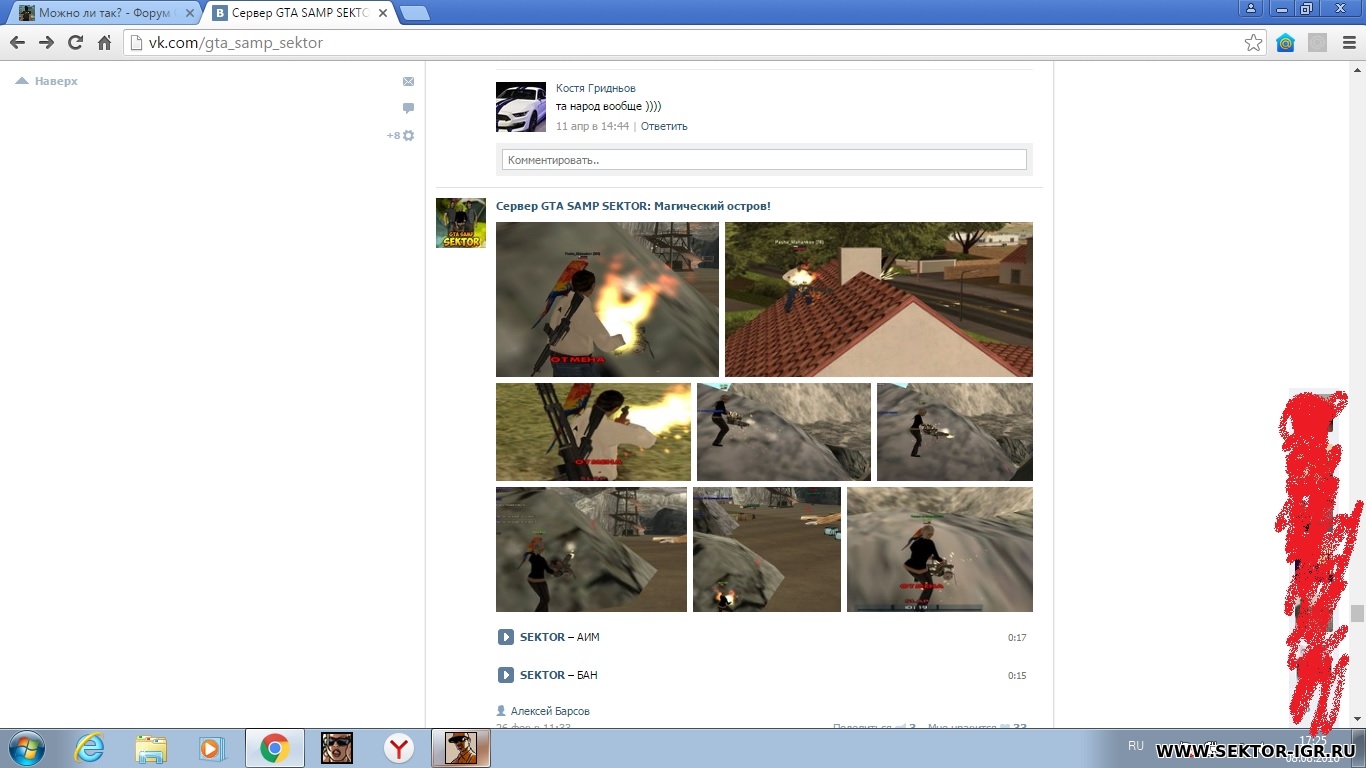The image size is (1366, 768).
Task: Open the +8 notifications gear
Action: tap(401, 135)
